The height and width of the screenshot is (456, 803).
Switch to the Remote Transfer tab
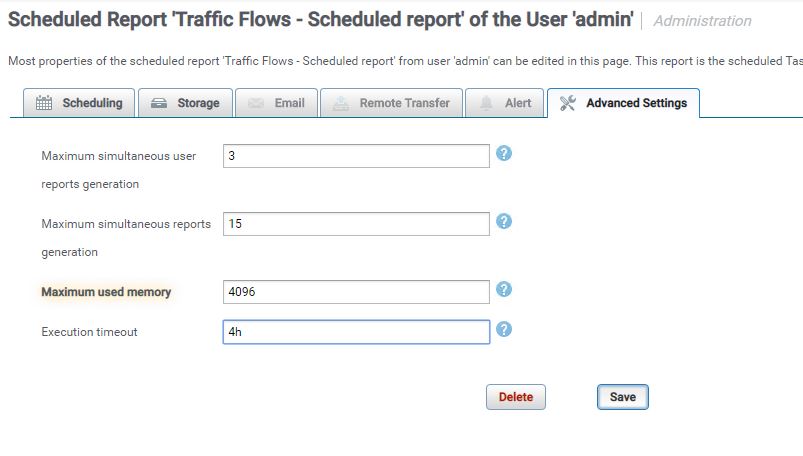(x=392, y=103)
